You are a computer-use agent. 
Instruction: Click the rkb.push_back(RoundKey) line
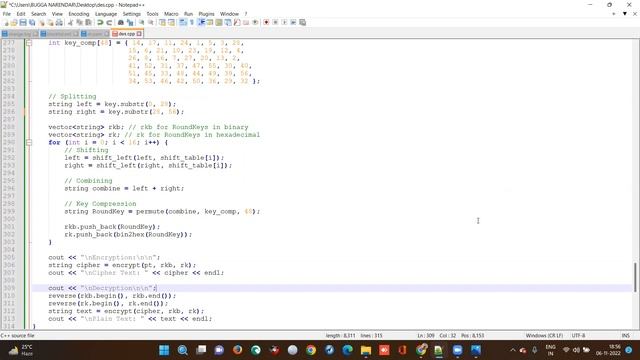click(x=112, y=227)
